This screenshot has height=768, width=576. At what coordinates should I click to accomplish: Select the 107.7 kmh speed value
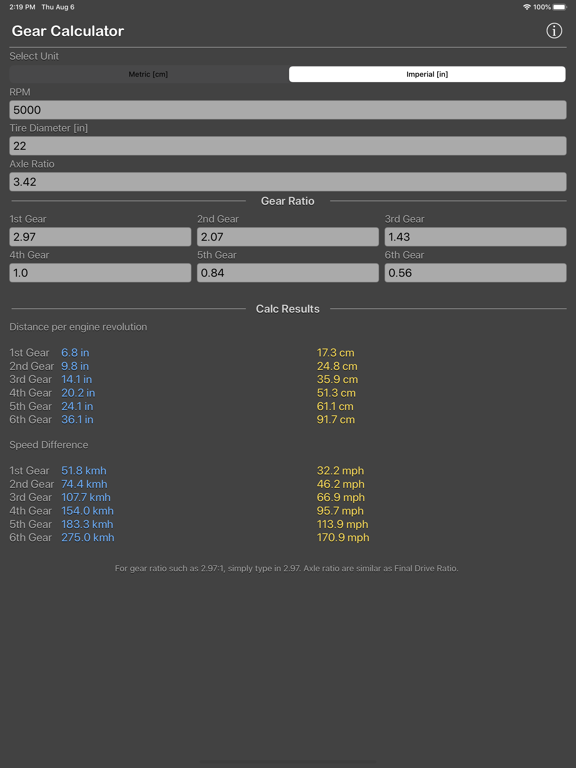click(x=86, y=497)
